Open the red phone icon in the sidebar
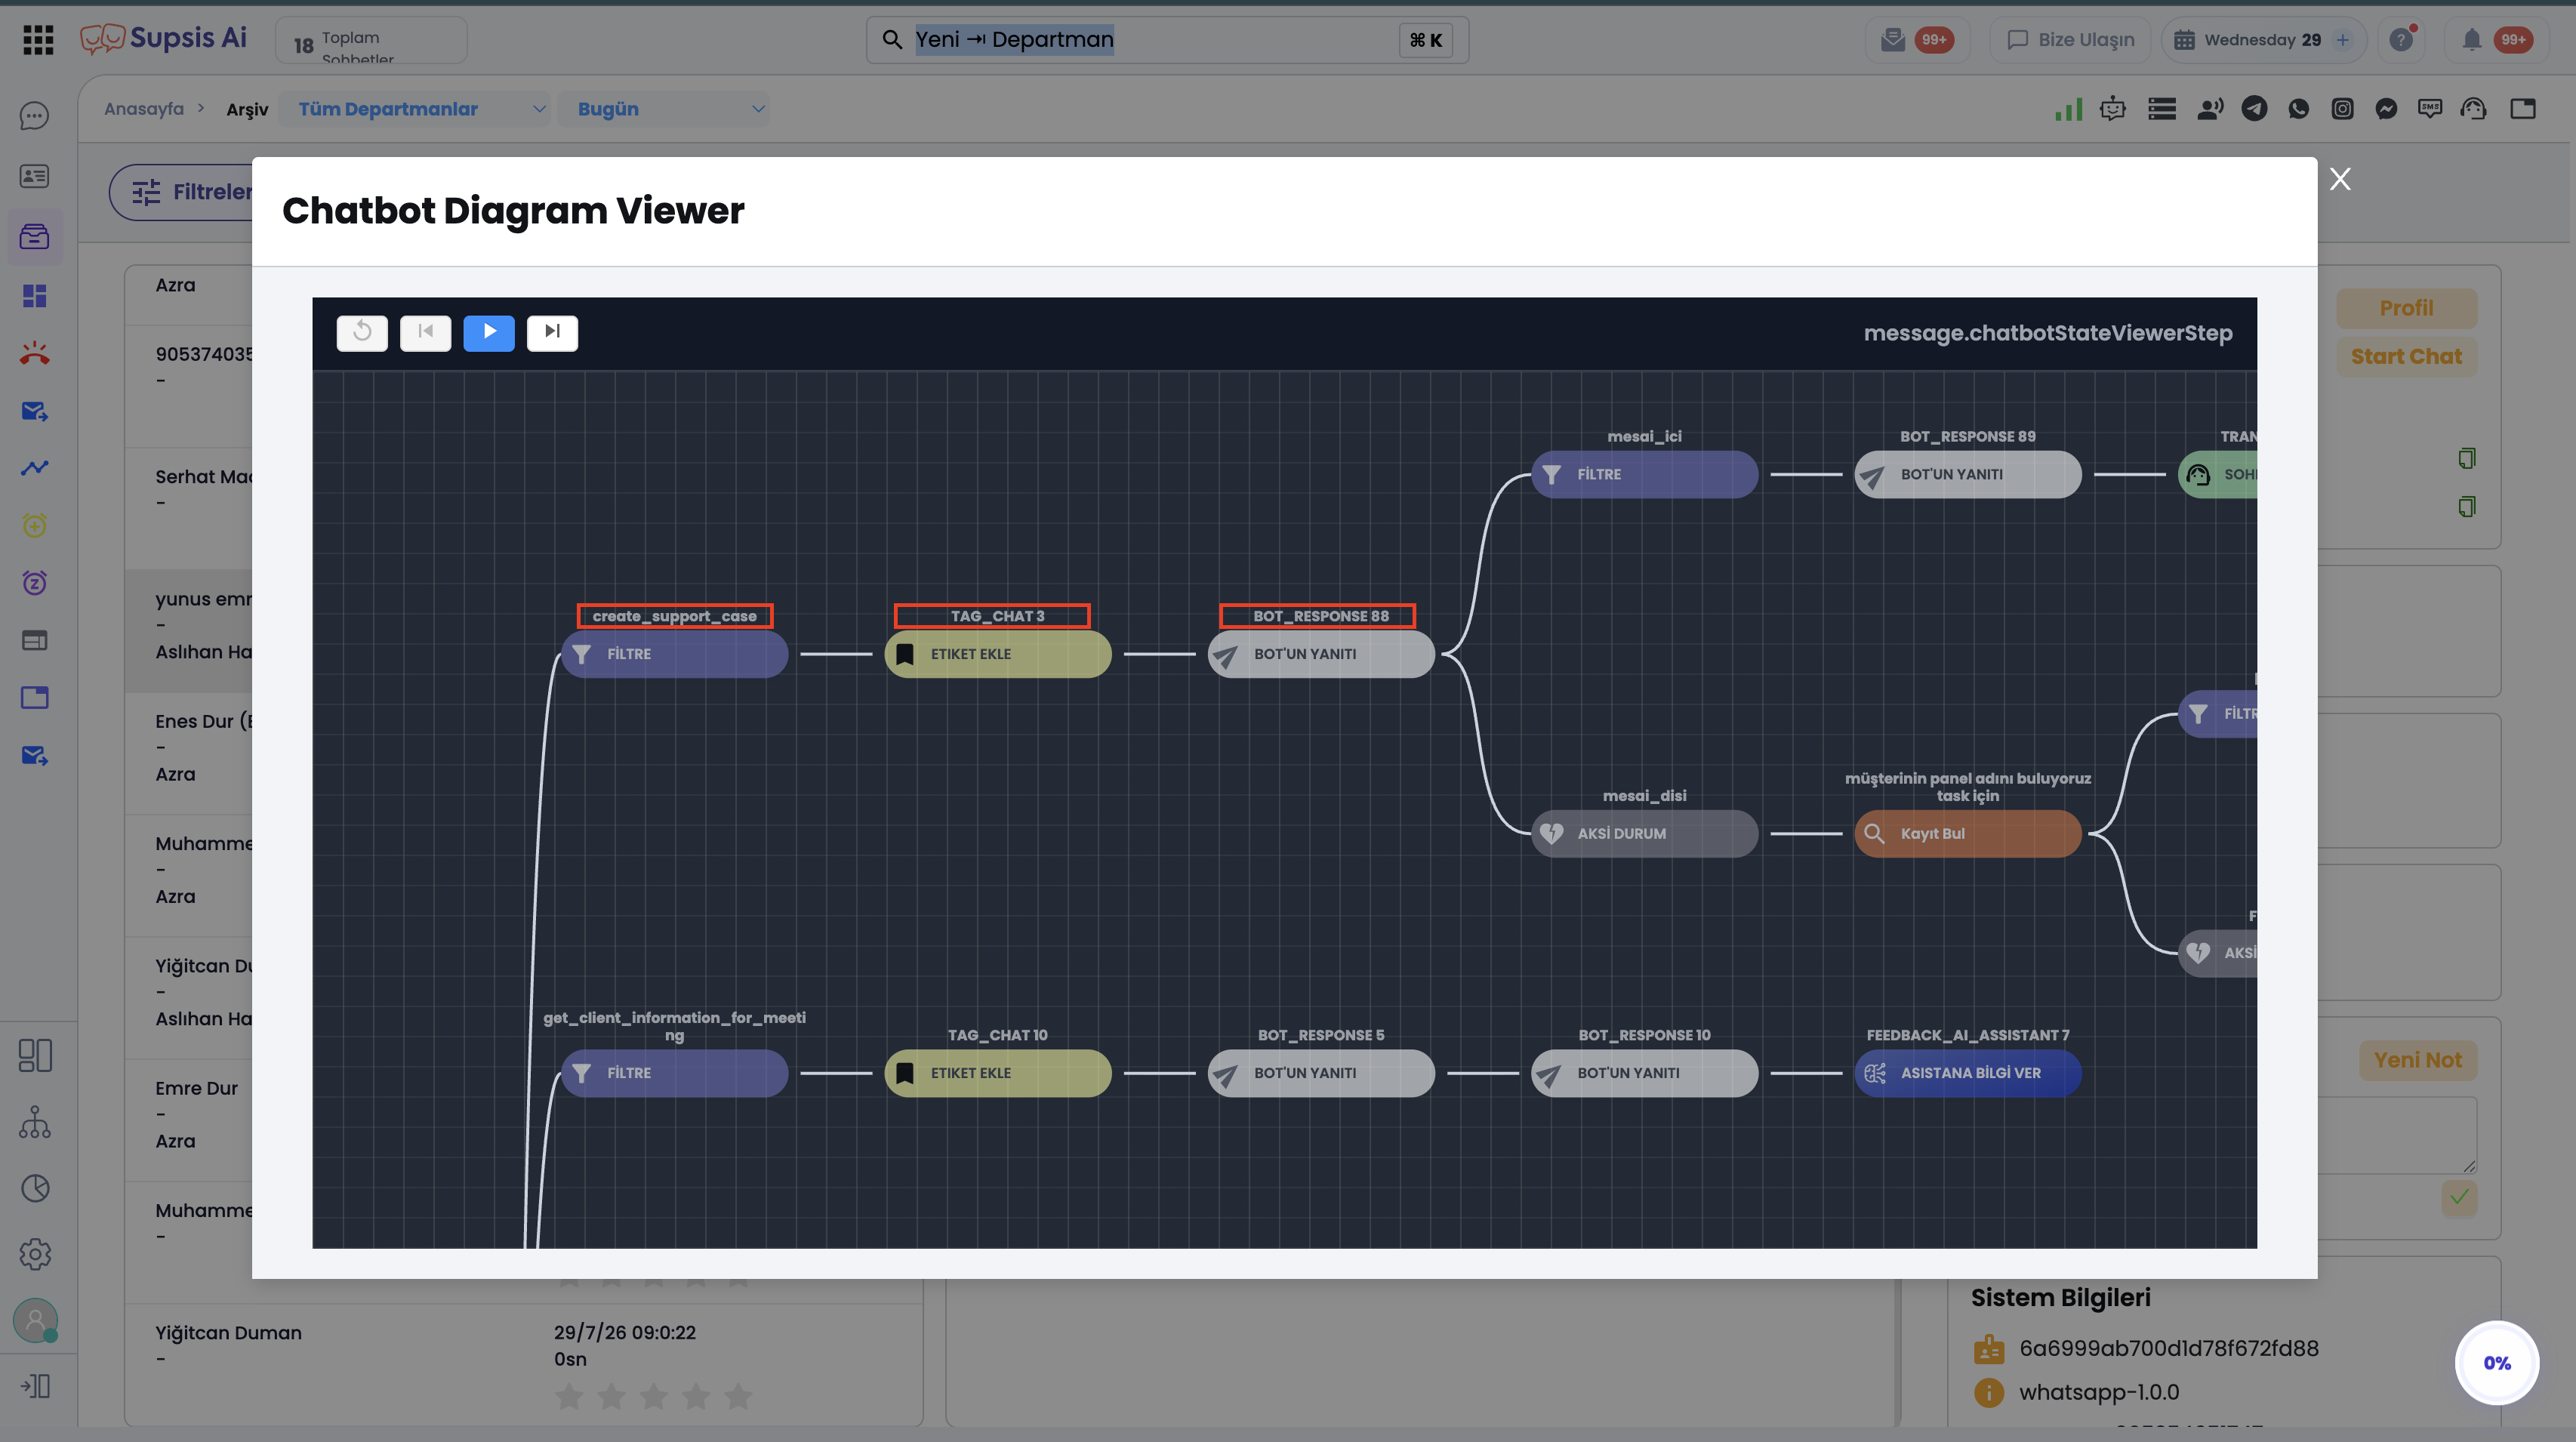2576x1442 pixels. point(35,353)
